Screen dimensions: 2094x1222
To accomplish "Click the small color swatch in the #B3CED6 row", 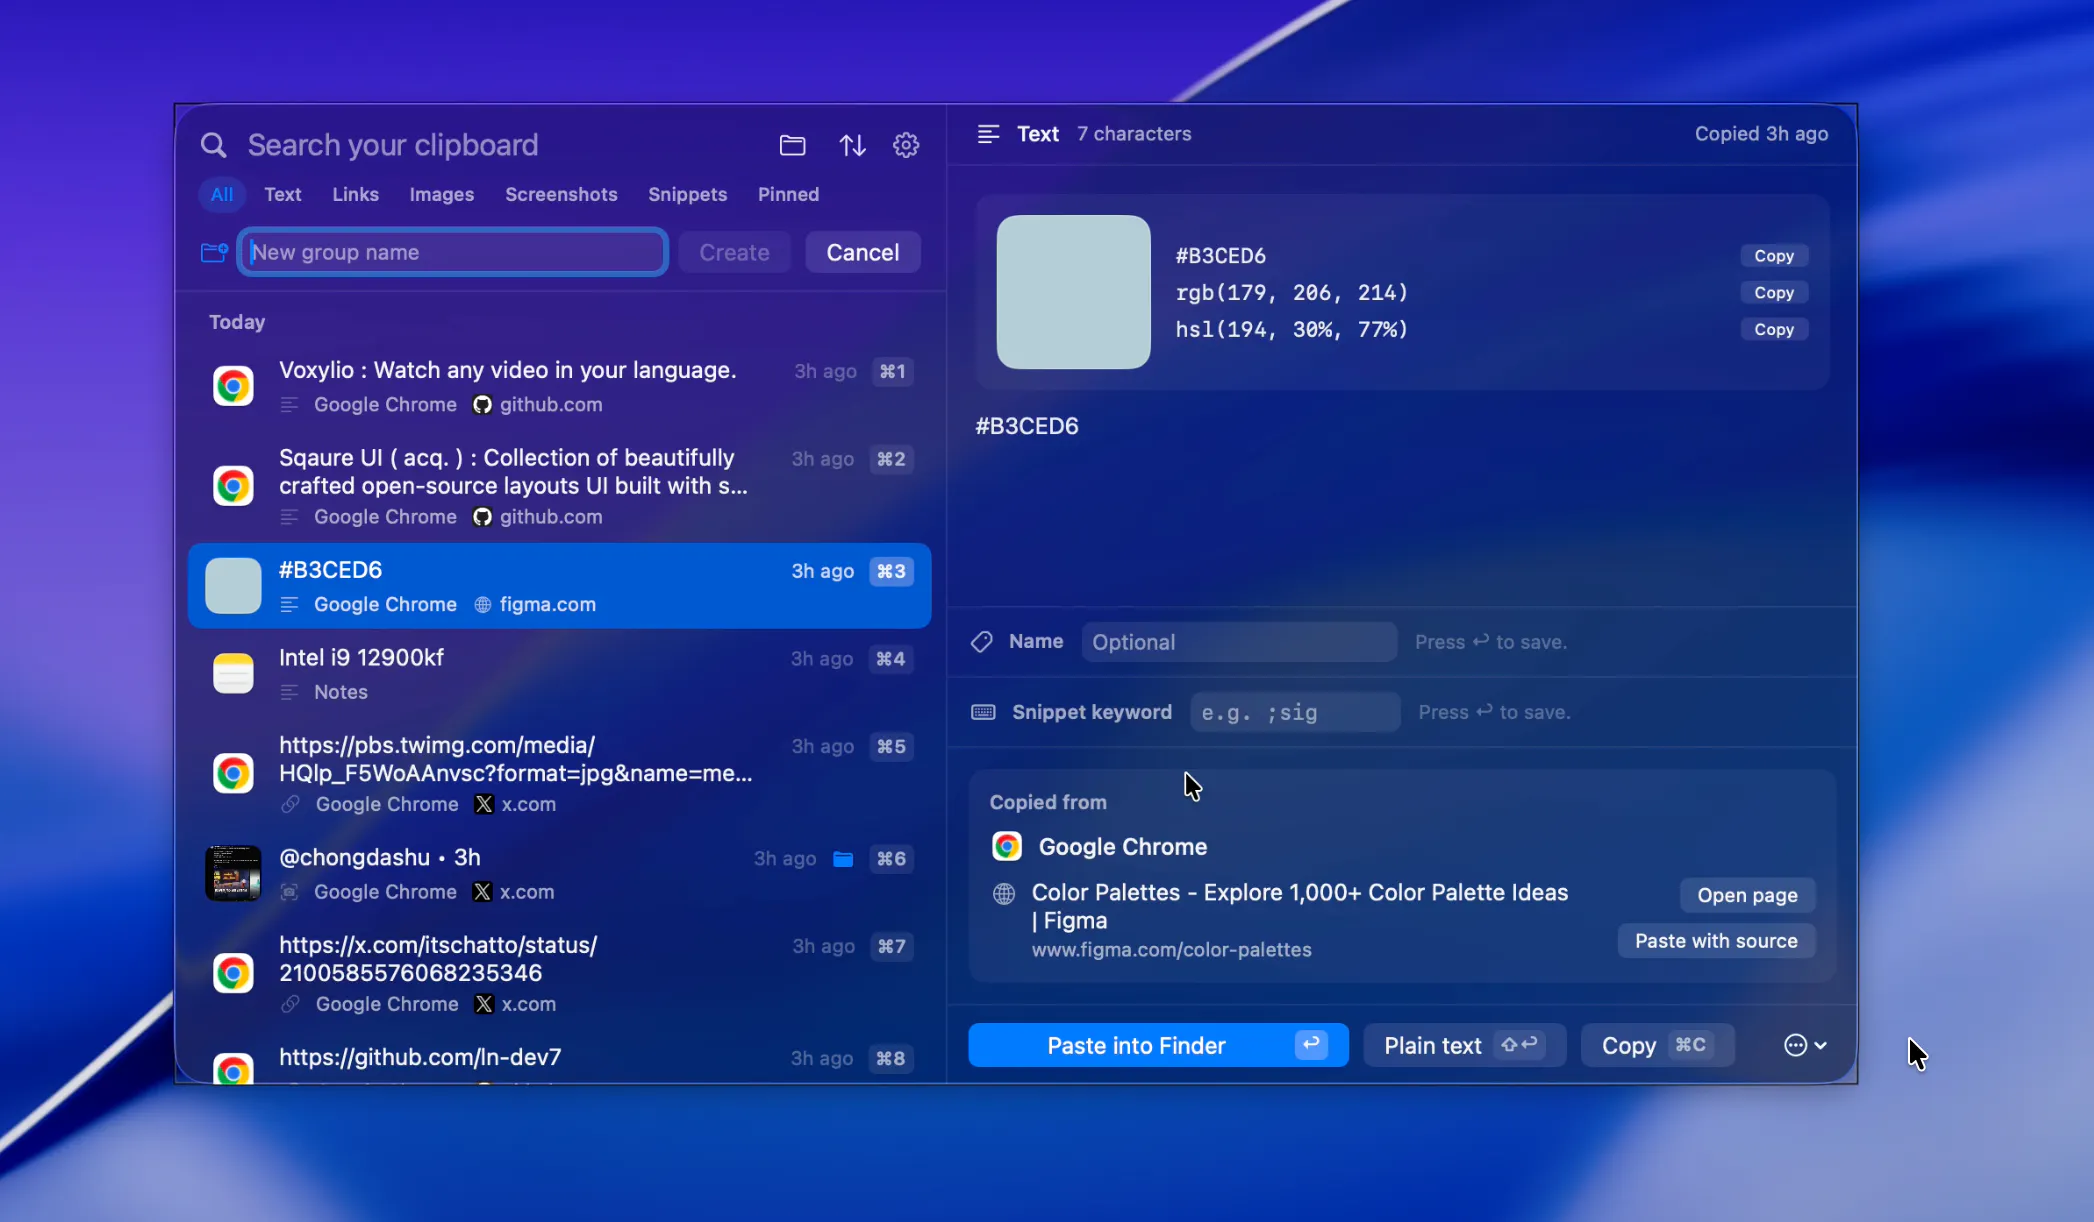I will pos(233,586).
